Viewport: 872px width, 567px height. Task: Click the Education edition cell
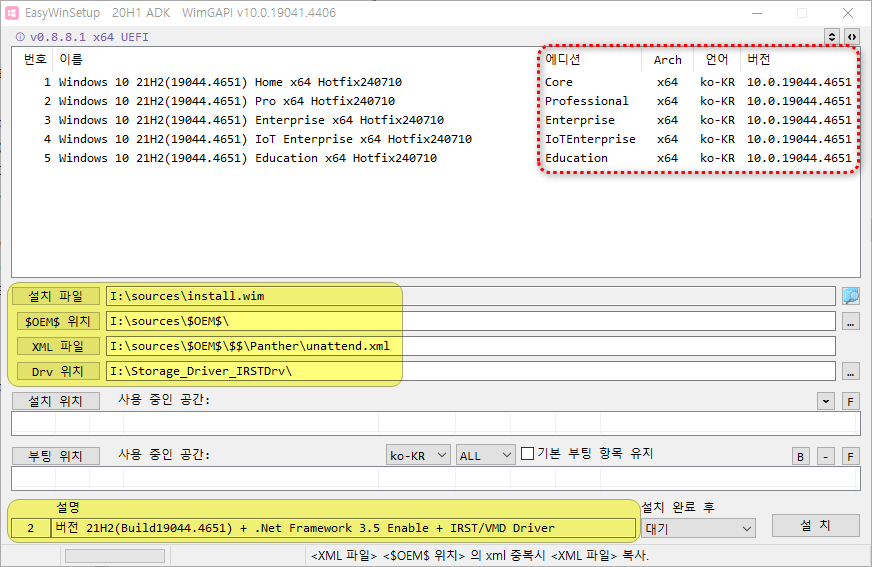coord(576,158)
